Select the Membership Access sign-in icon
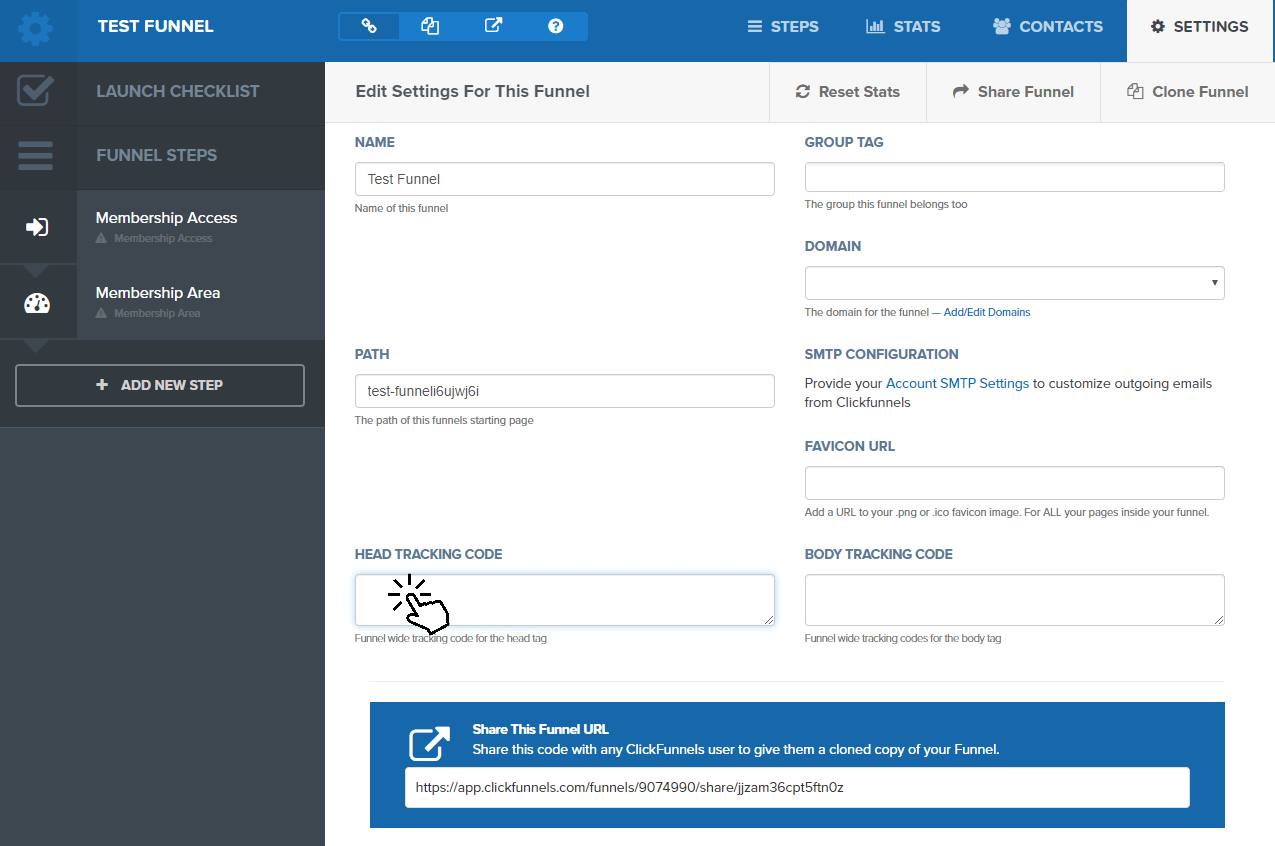 tap(37, 227)
